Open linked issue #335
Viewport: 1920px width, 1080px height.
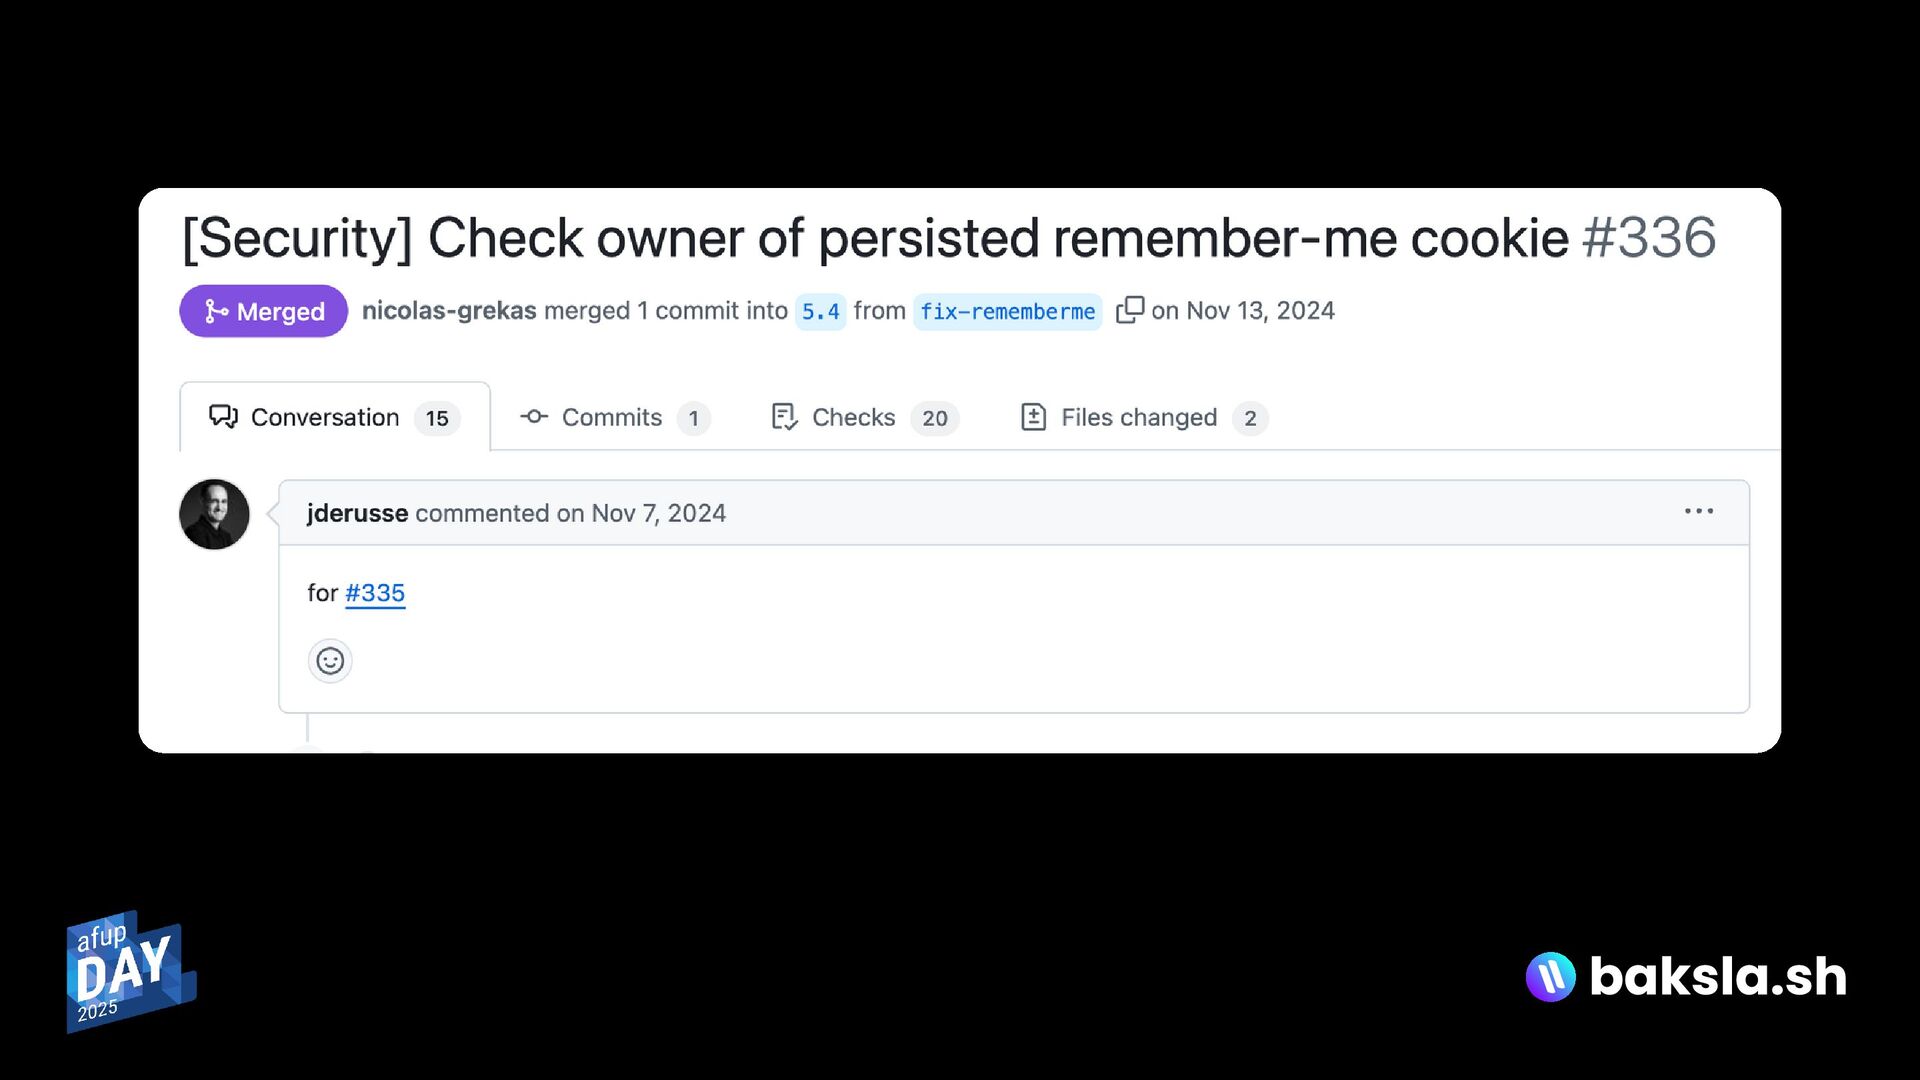coord(375,593)
